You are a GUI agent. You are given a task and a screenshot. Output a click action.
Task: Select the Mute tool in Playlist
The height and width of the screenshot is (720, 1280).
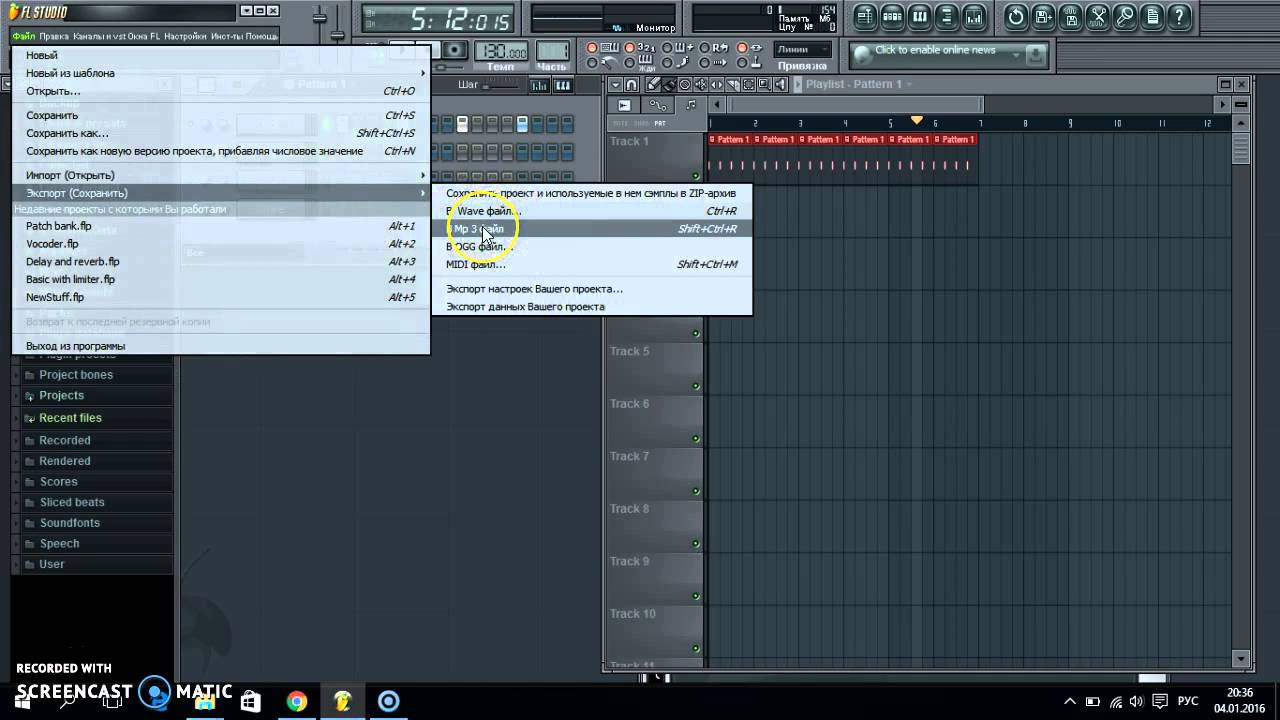pyautogui.click(x=701, y=84)
